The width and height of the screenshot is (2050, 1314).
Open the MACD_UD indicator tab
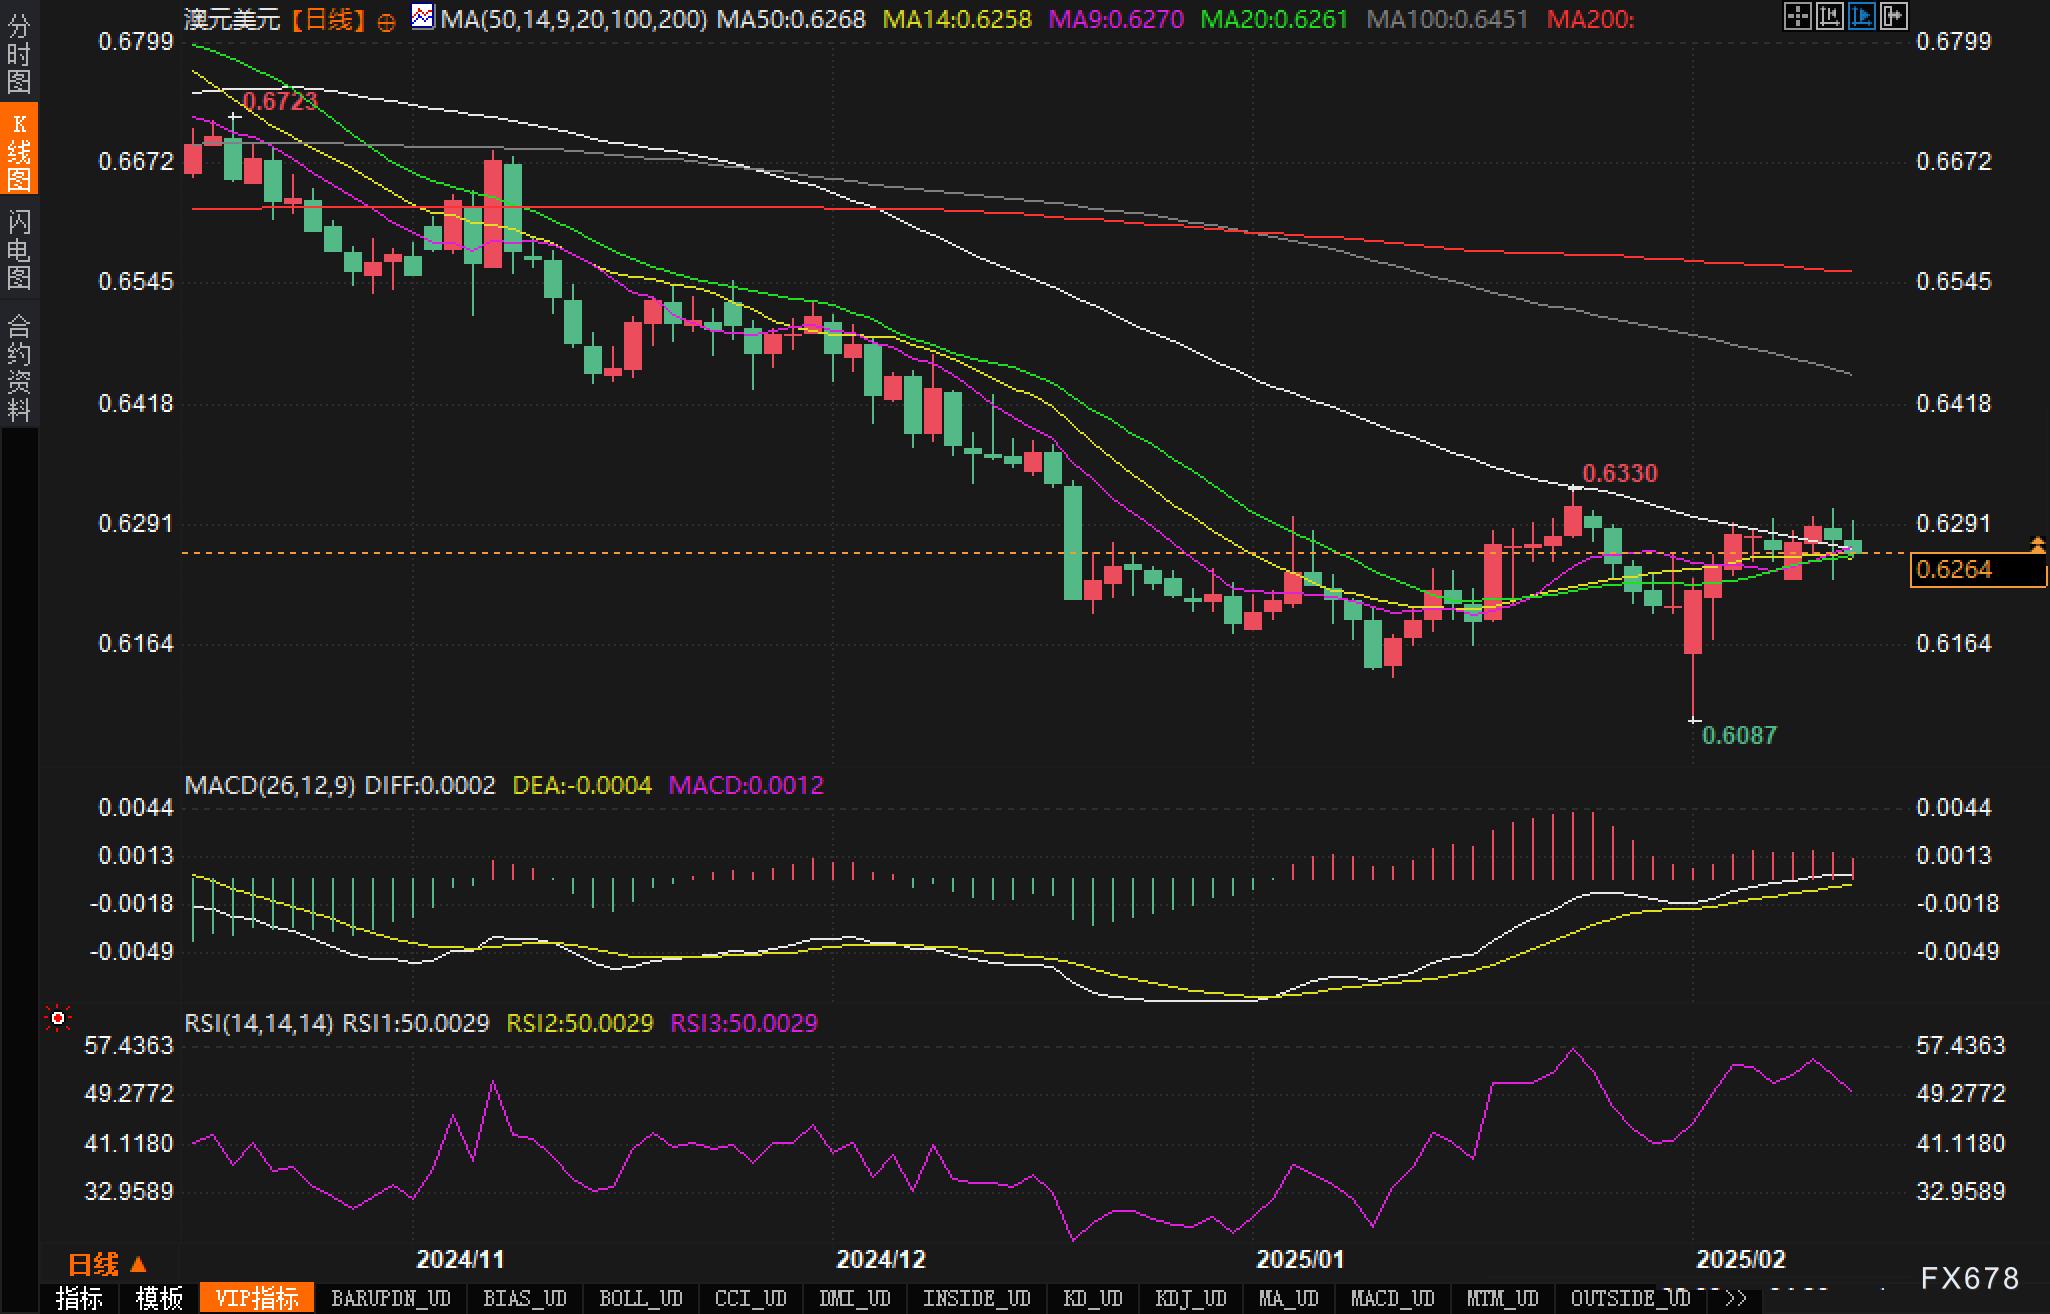[x=1391, y=1297]
